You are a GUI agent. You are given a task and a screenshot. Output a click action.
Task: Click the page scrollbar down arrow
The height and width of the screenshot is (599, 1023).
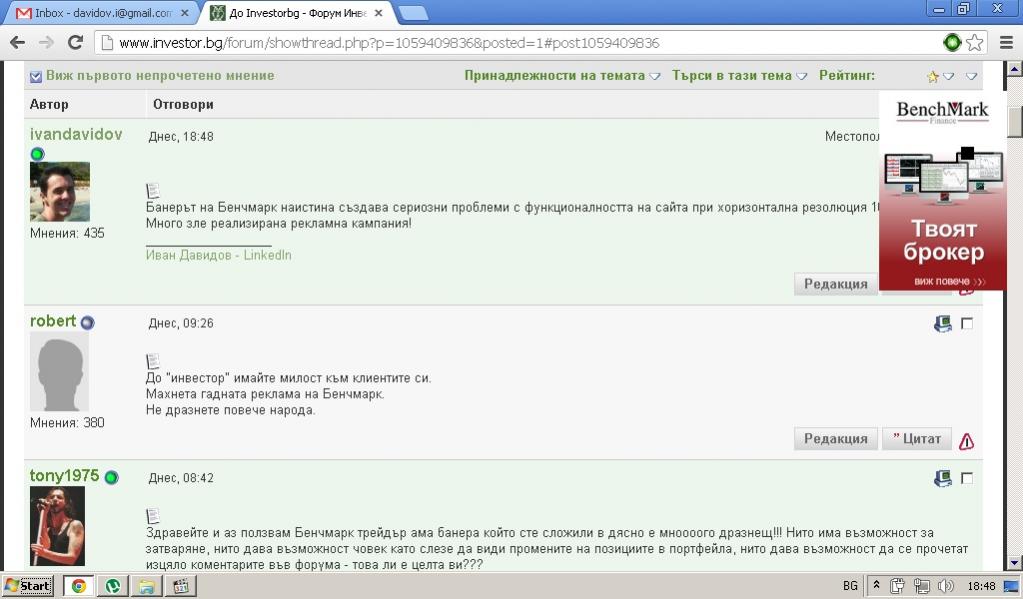pos(1015,563)
